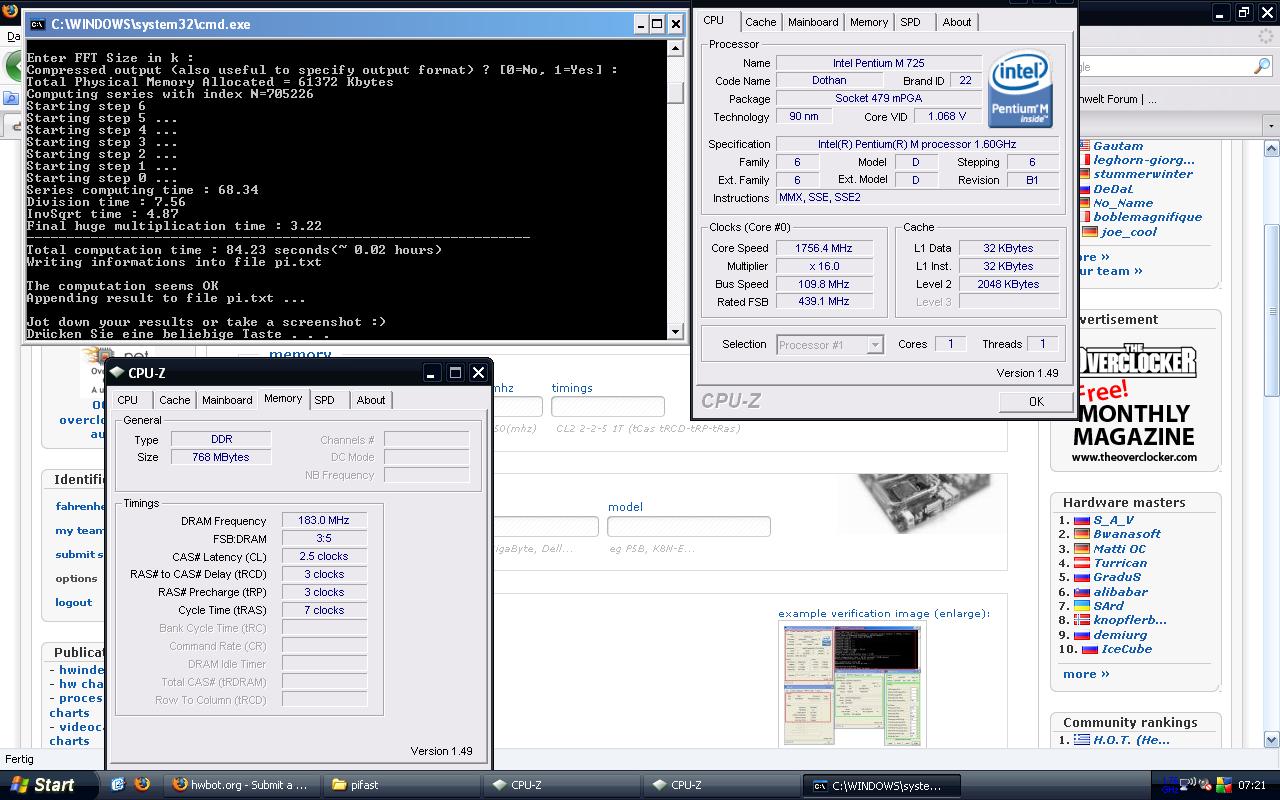Switch to hwbot.org Firefox taskbar item
The height and width of the screenshot is (800, 1280).
(241, 785)
